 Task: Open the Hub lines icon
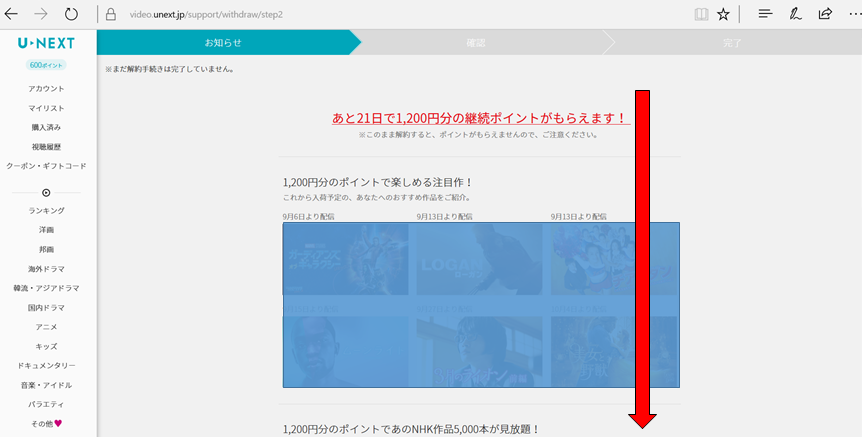point(765,14)
